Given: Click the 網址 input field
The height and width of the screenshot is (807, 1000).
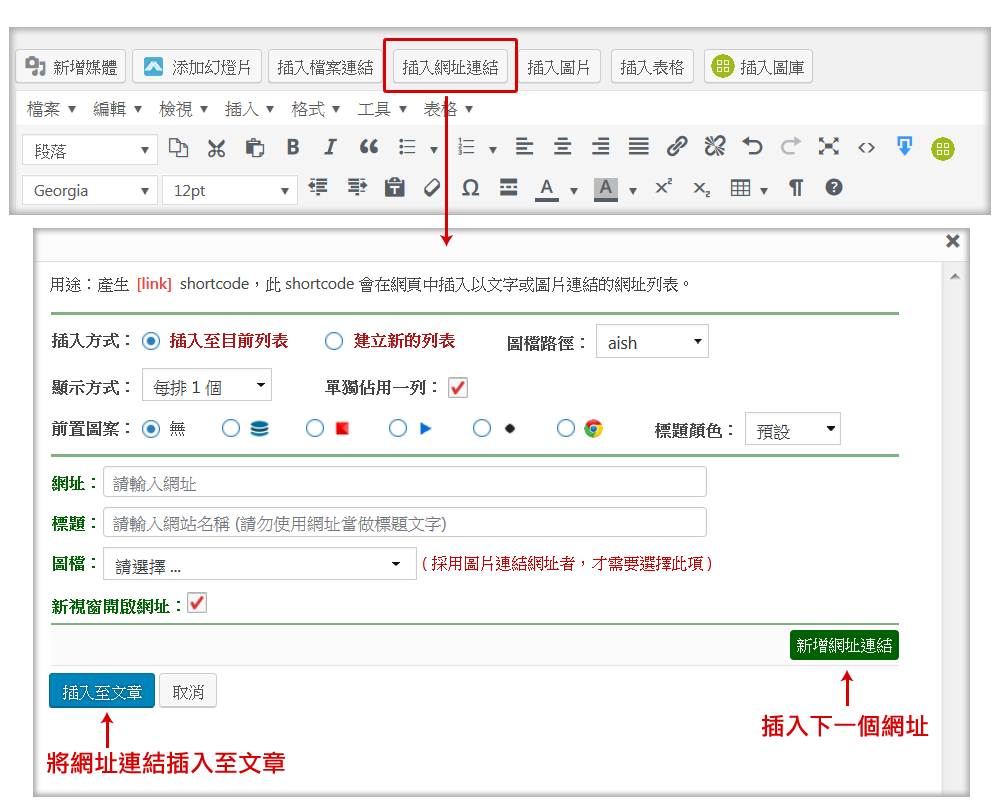Looking at the screenshot, I should coord(400,481).
